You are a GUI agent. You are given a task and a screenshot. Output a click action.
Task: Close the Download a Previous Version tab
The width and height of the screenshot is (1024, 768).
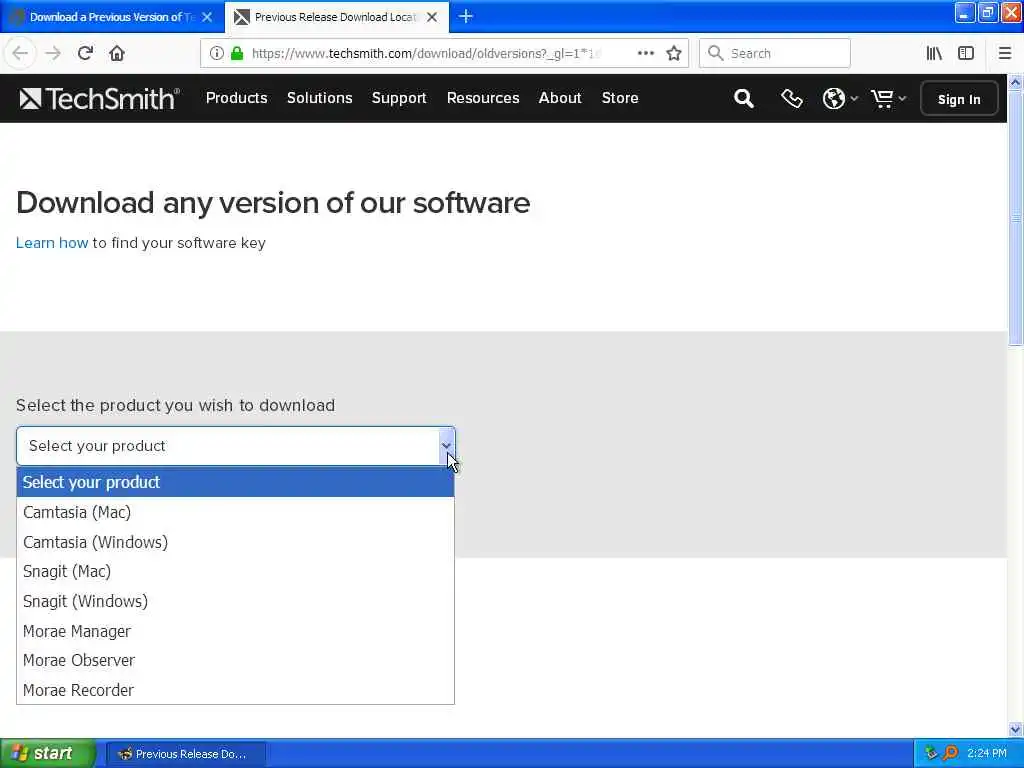(x=207, y=17)
